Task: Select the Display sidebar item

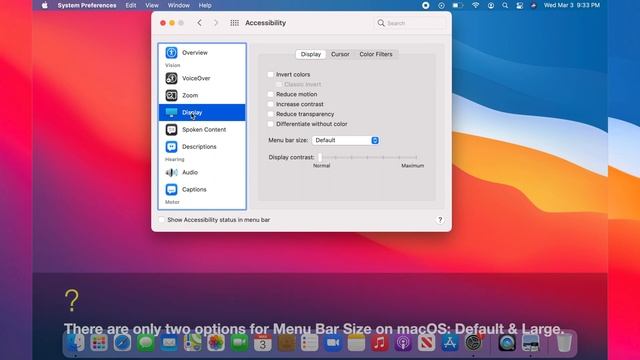Action: click(202, 112)
